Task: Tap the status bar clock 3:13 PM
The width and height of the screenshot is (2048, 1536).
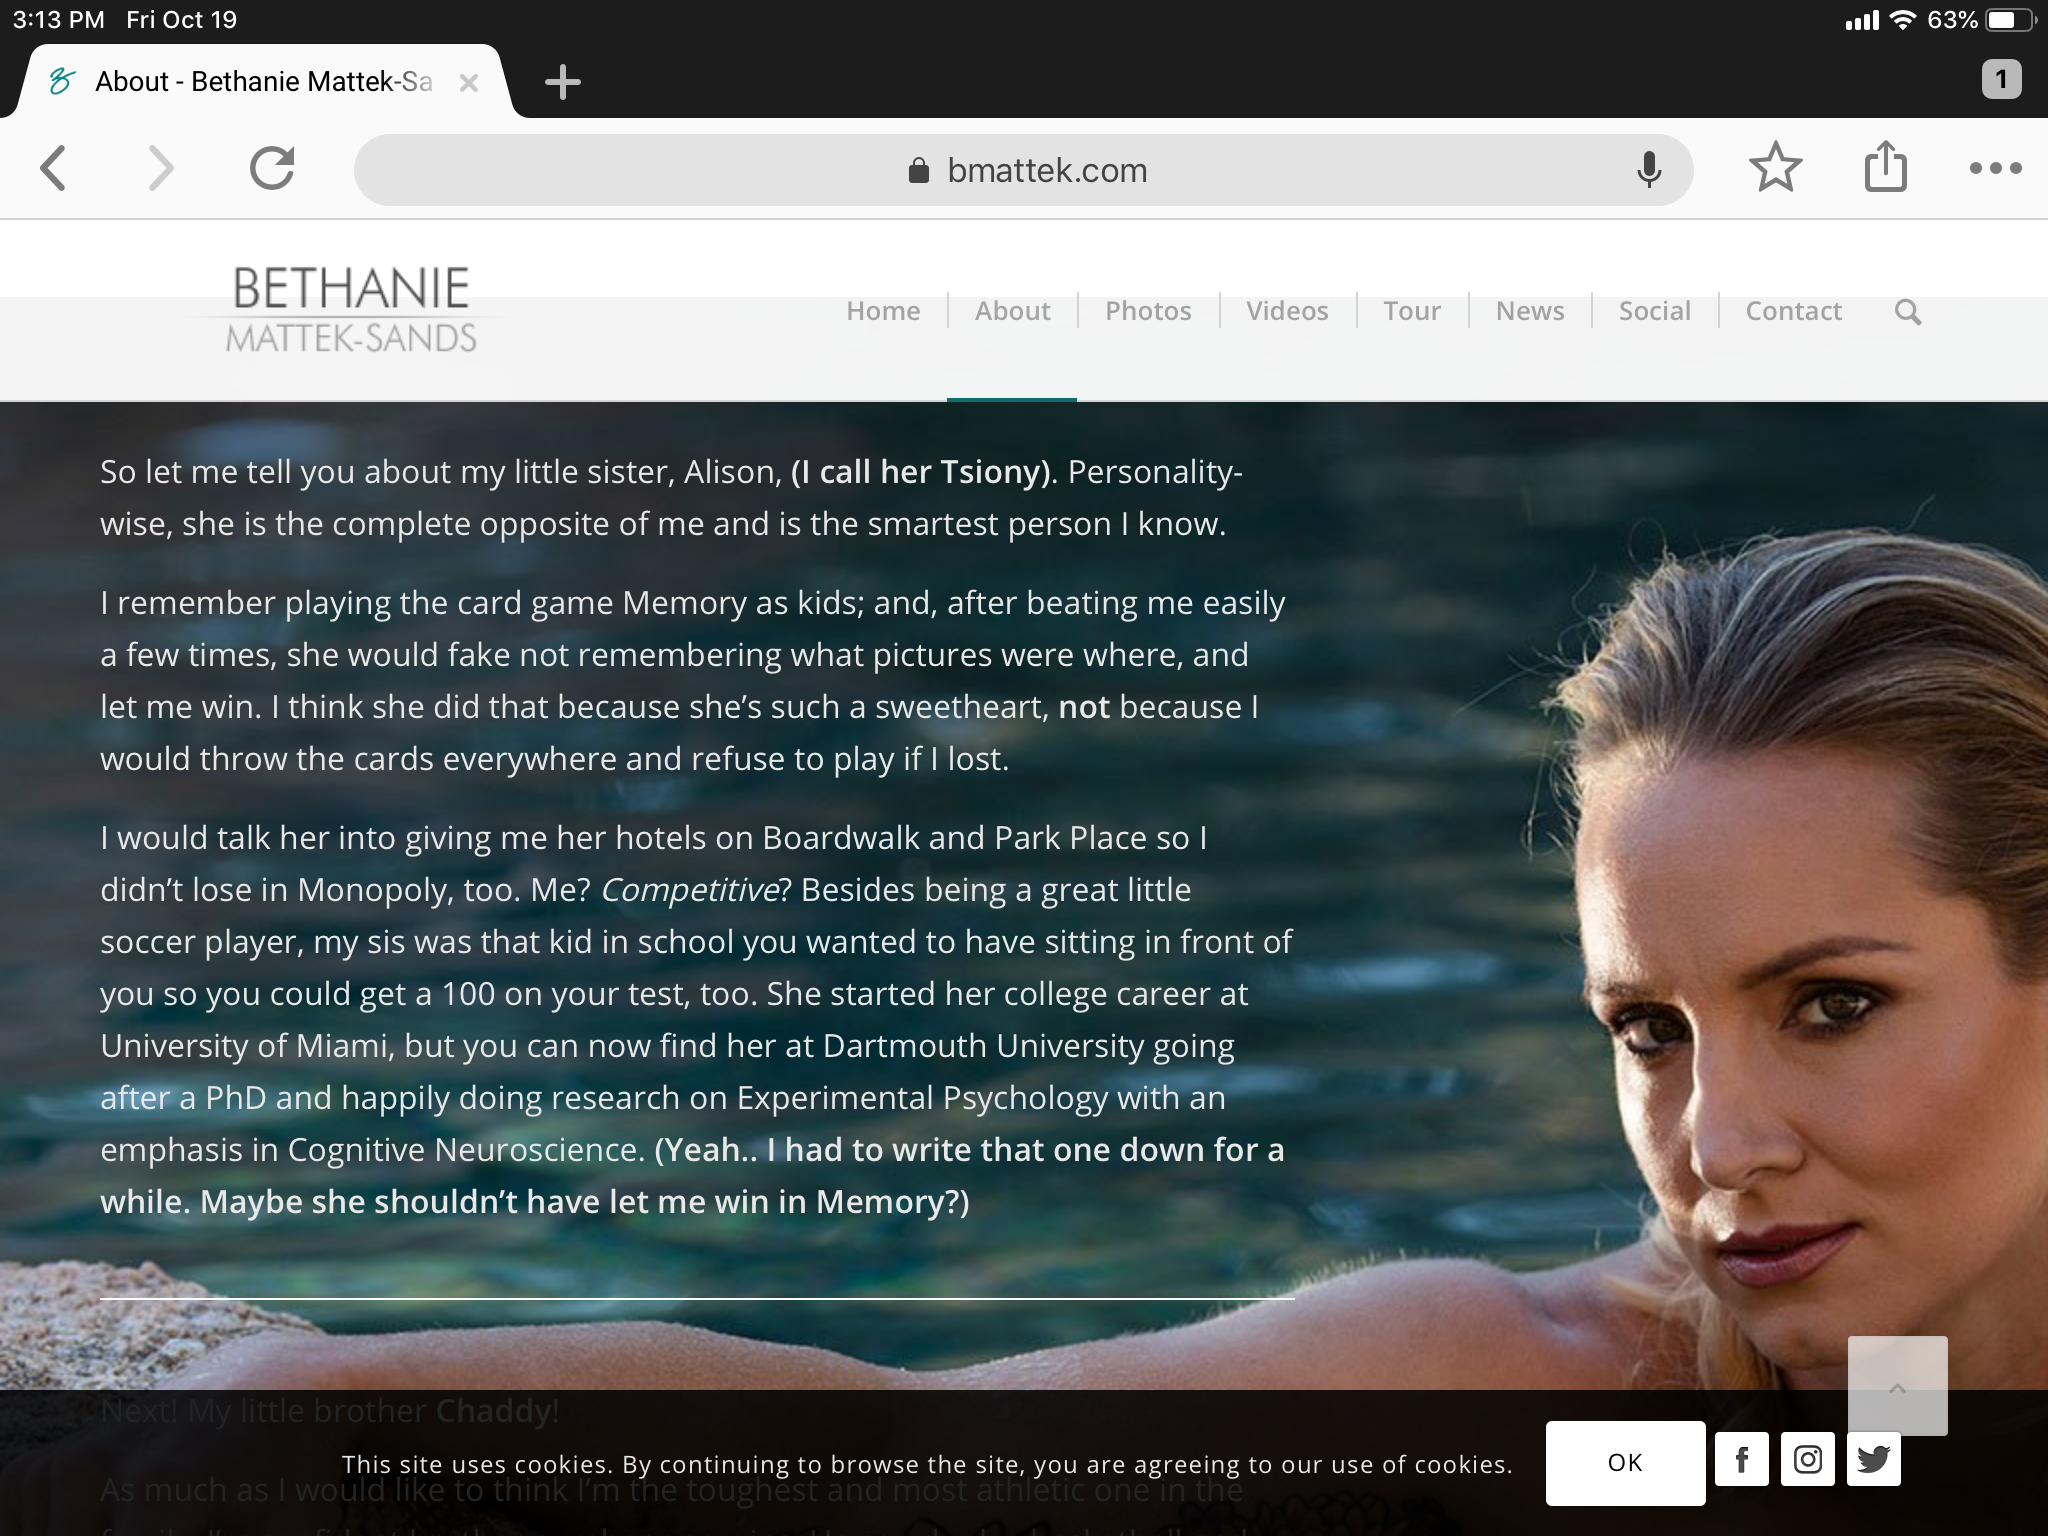Action: pyautogui.click(x=59, y=20)
